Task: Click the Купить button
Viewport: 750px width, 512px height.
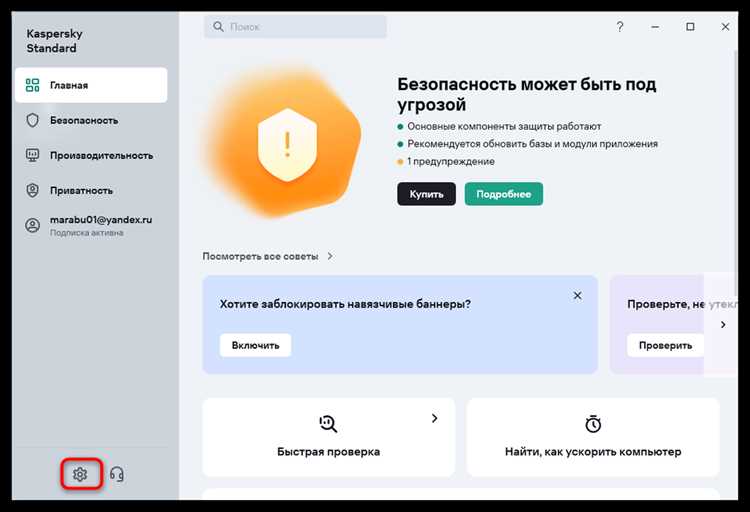Action: (x=426, y=194)
